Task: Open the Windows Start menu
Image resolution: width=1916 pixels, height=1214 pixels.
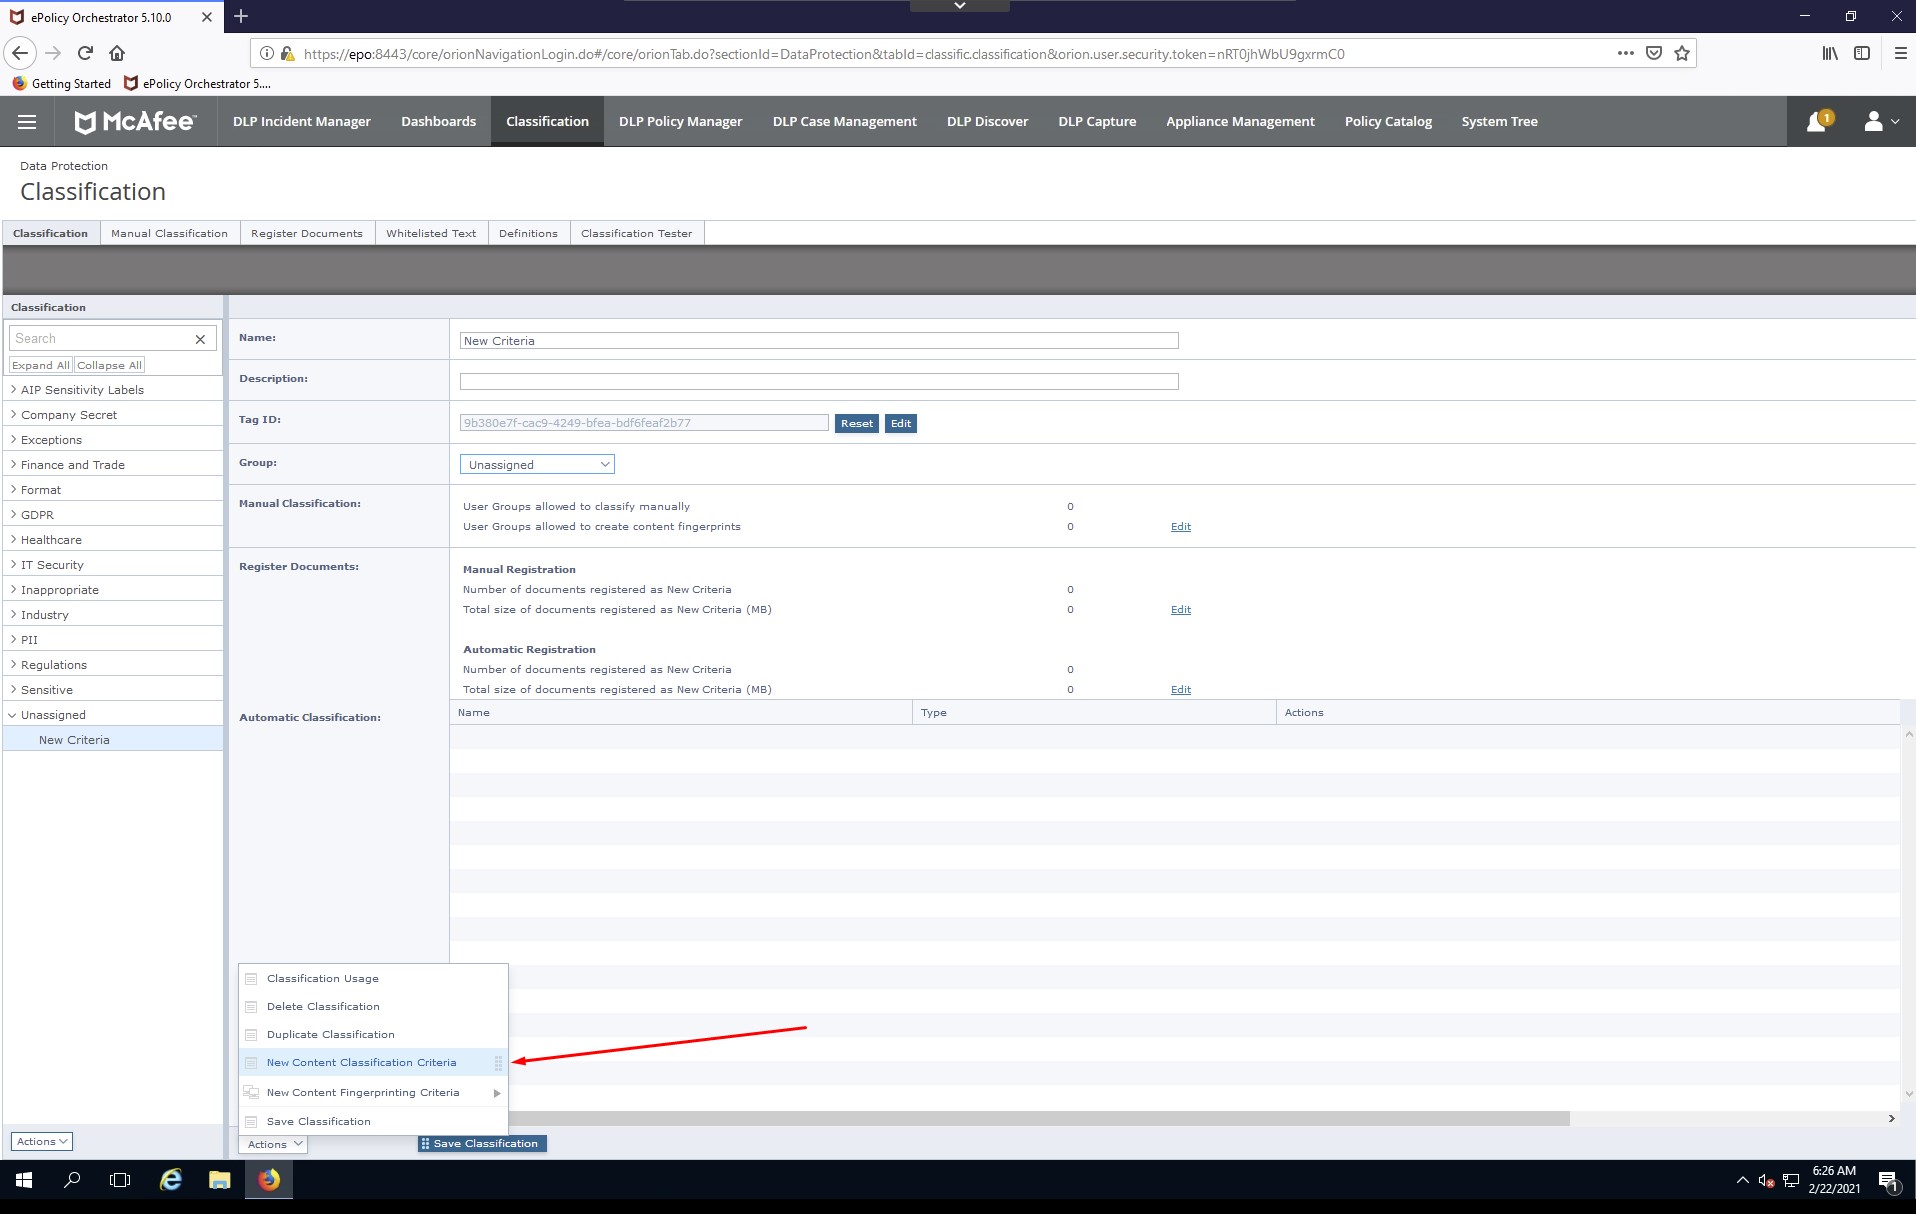Action: click(24, 1180)
